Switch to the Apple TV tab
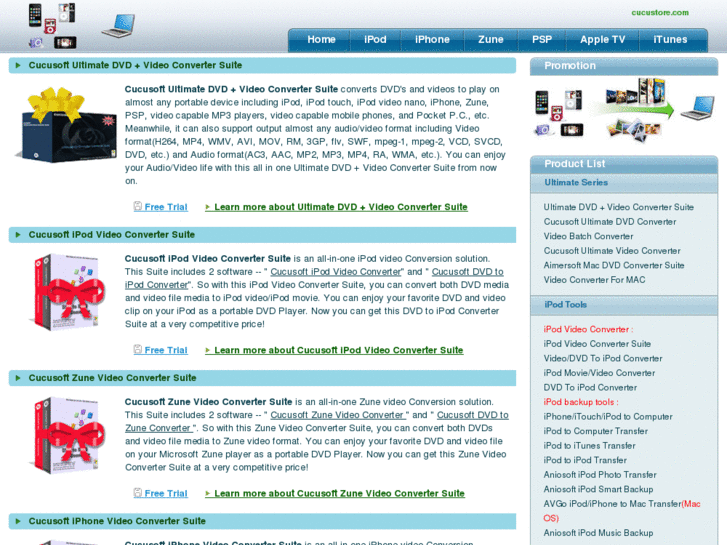Image resolution: width=727 pixels, height=545 pixels. pos(602,40)
